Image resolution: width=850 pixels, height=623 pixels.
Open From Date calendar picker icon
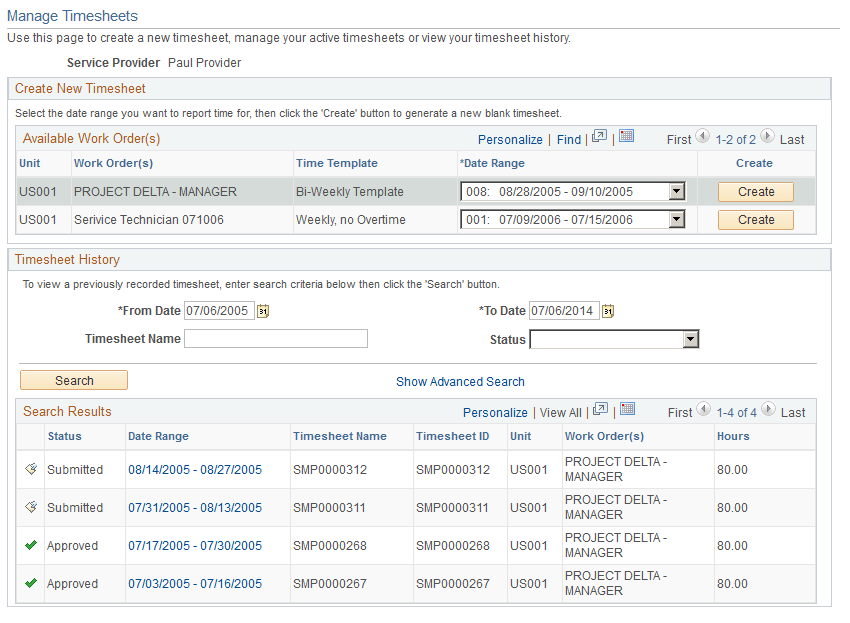coord(263,311)
